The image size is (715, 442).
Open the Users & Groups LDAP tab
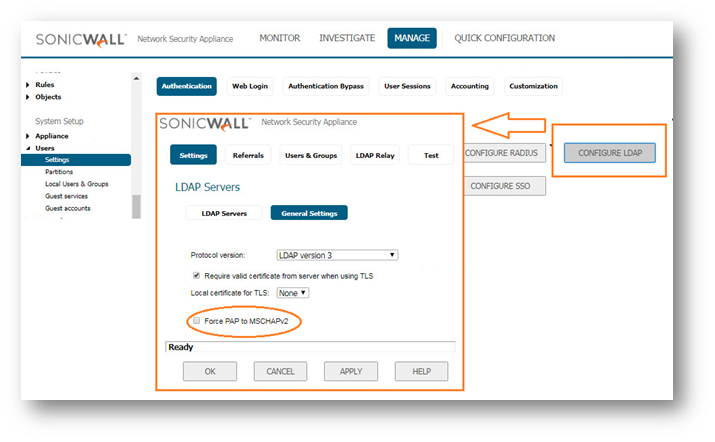(309, 155)
